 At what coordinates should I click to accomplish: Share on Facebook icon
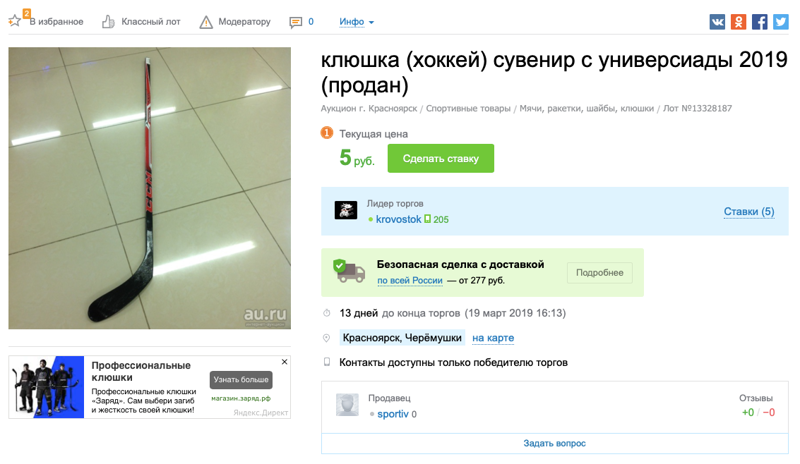coord(759,22)
